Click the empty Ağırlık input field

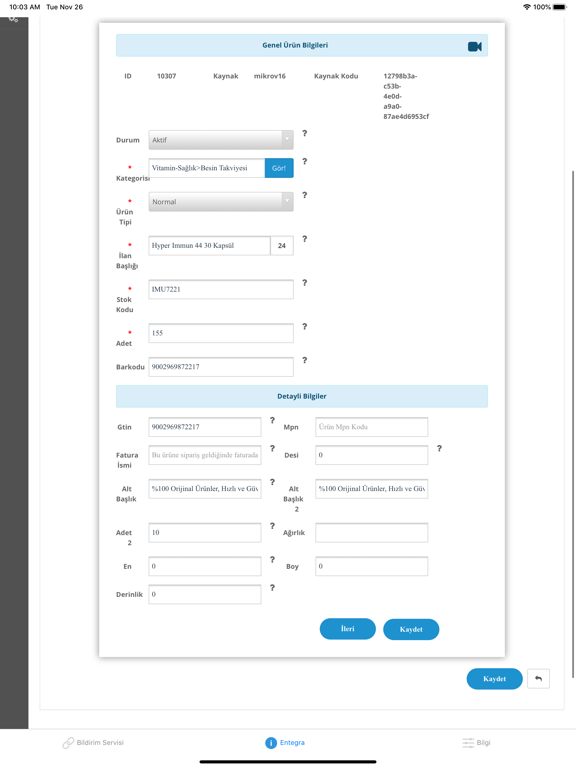(x=372, y=532)
